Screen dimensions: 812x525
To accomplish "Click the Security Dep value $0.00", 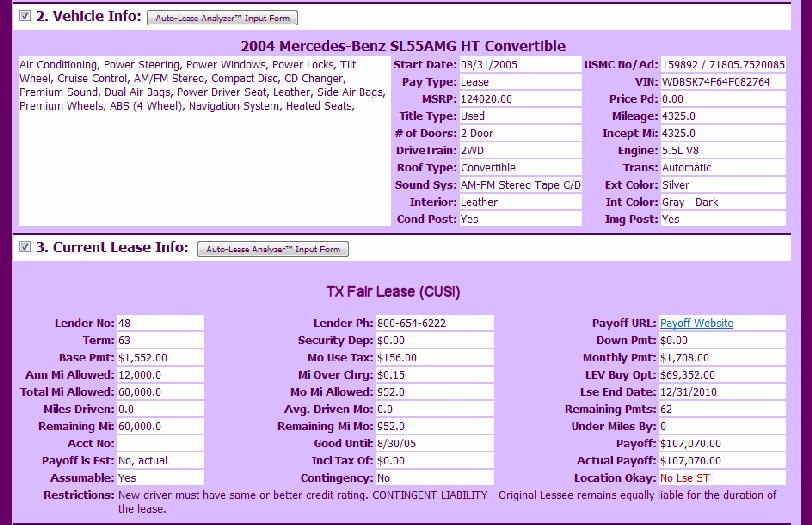I will point(434,340).
